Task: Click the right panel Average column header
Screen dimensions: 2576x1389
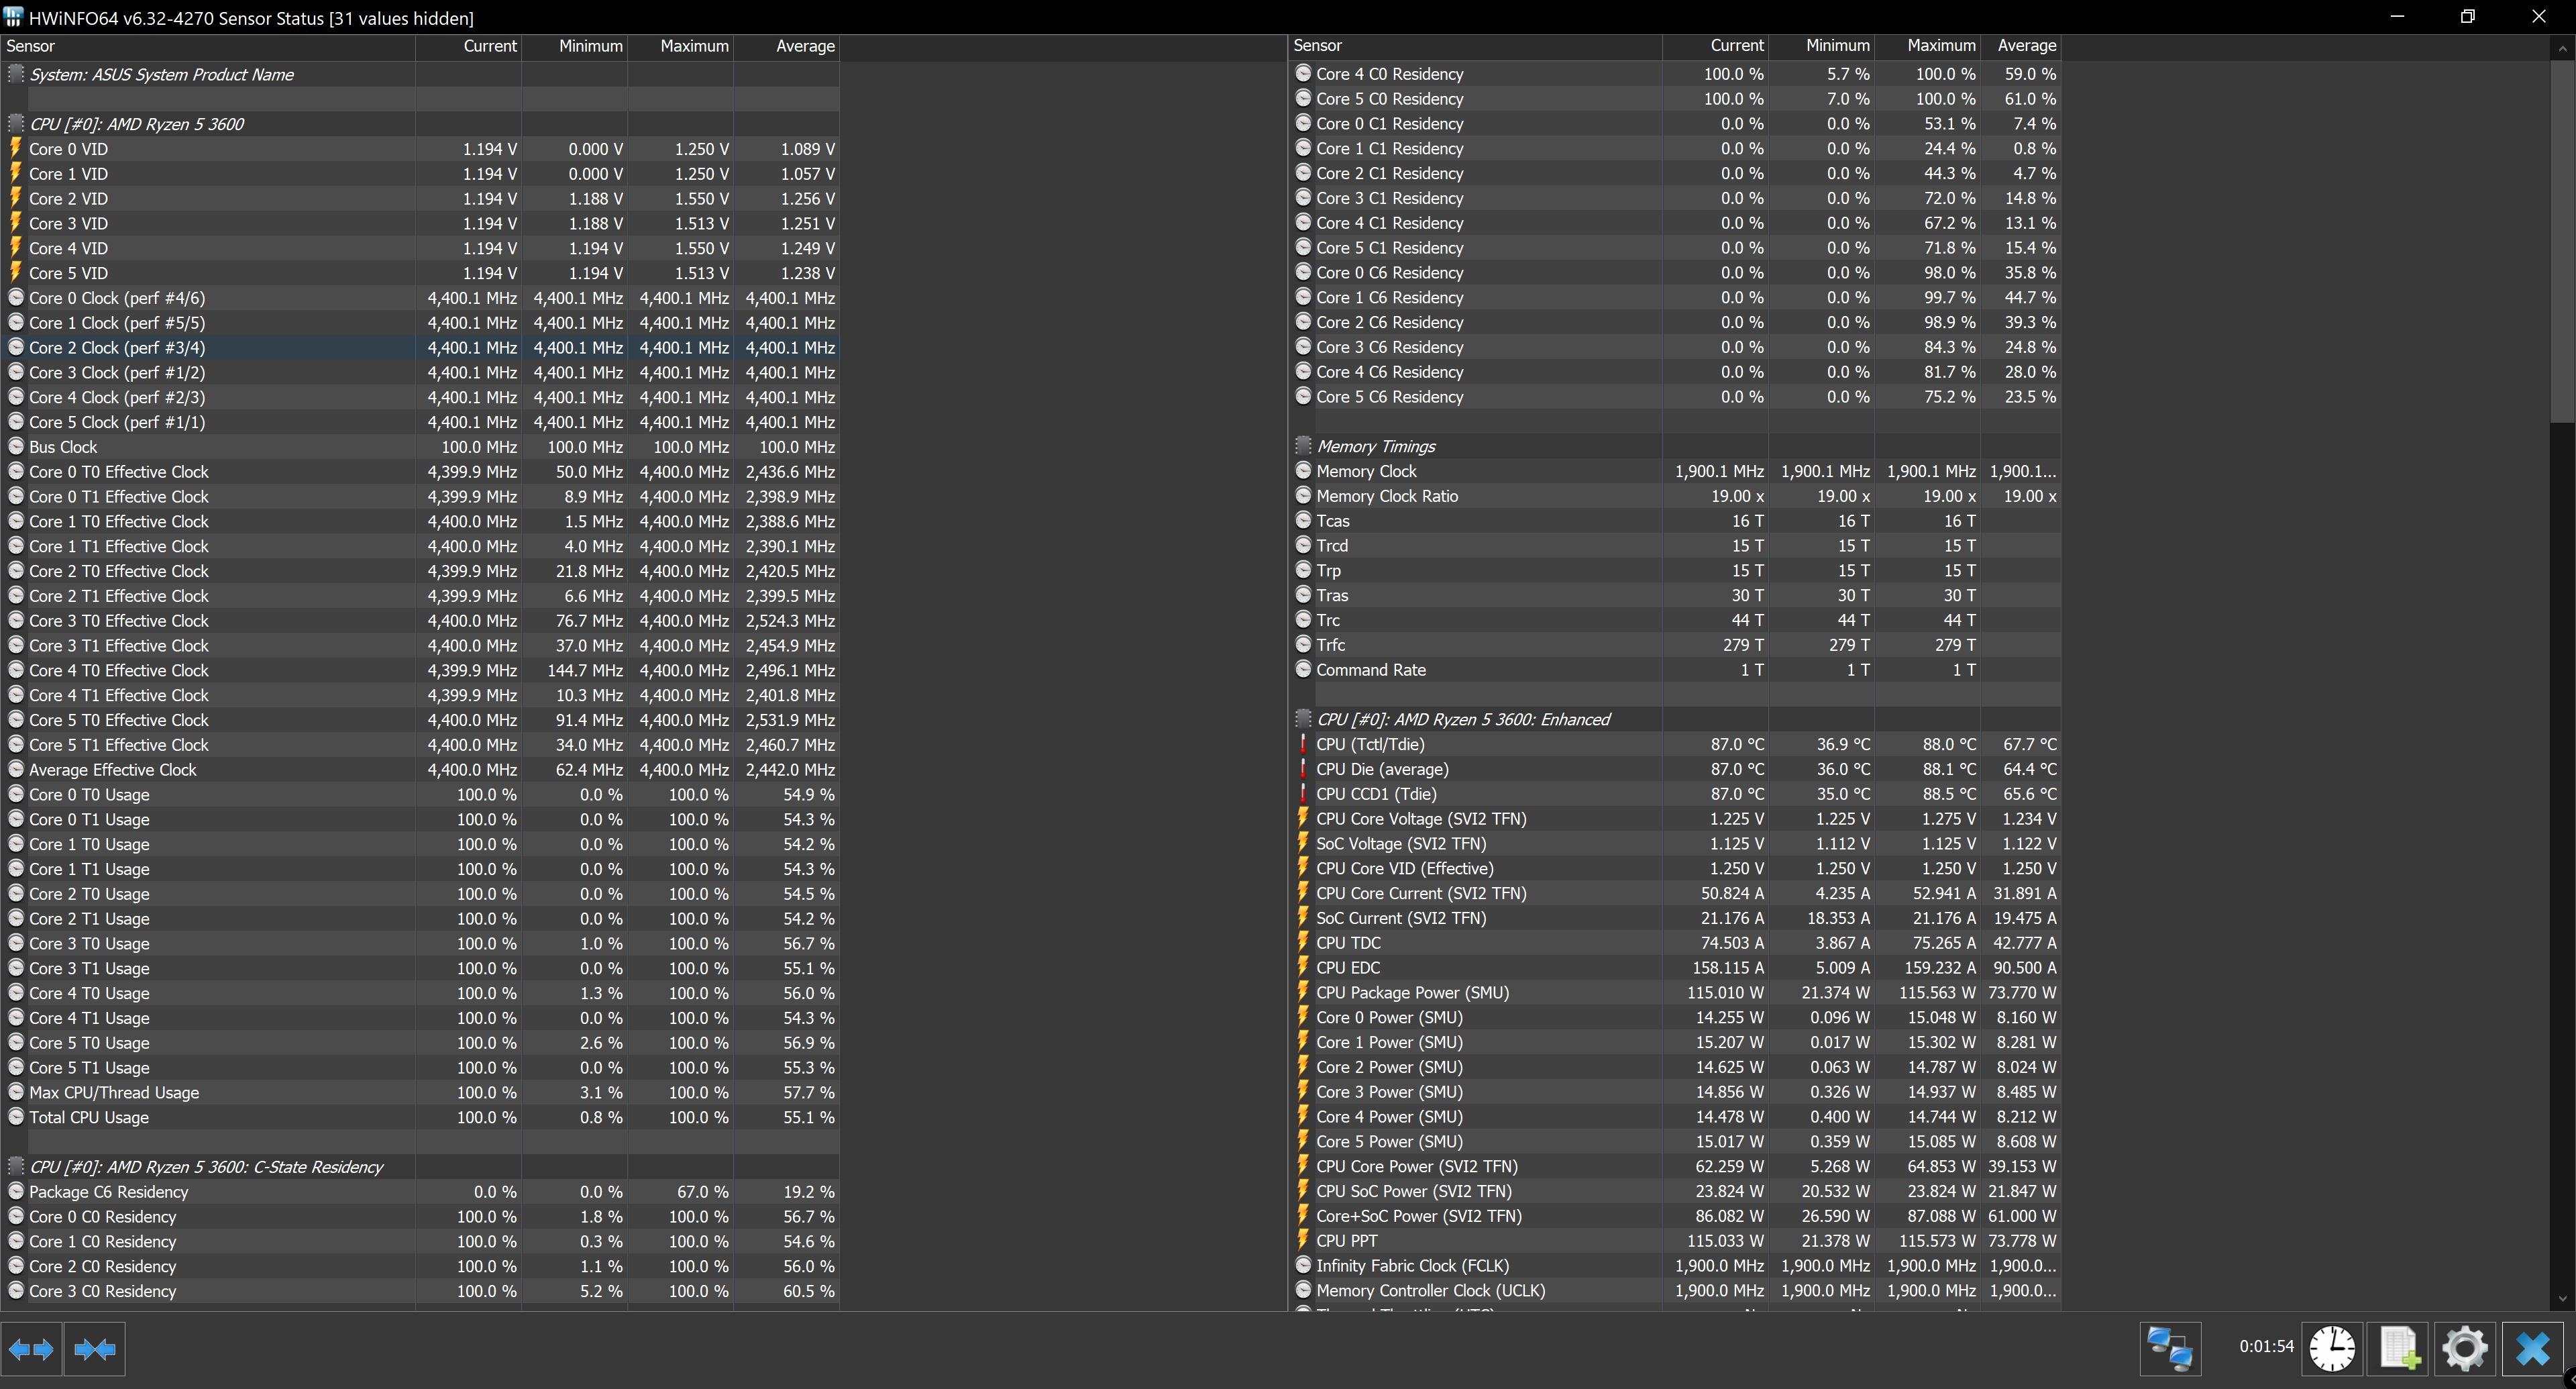Action: [x=2021, y=46]
